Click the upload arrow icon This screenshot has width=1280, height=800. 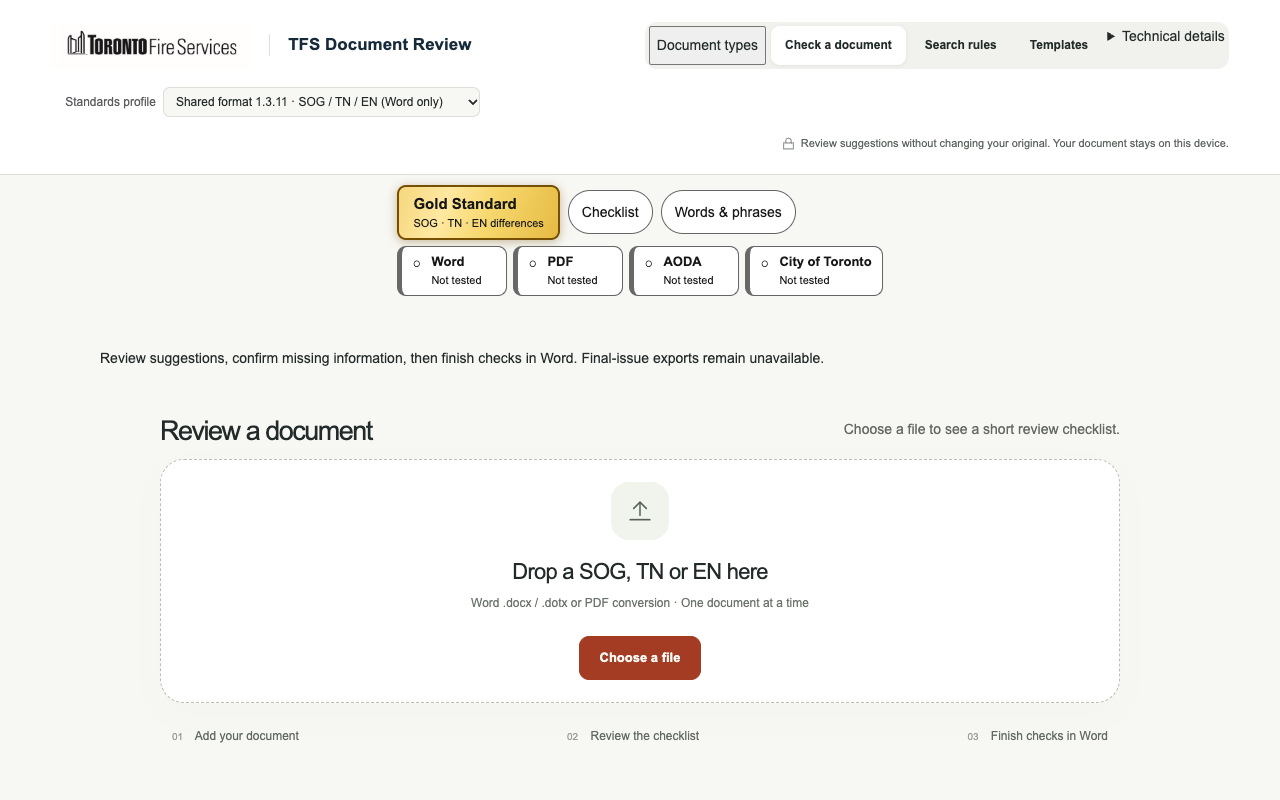(640, 511)
